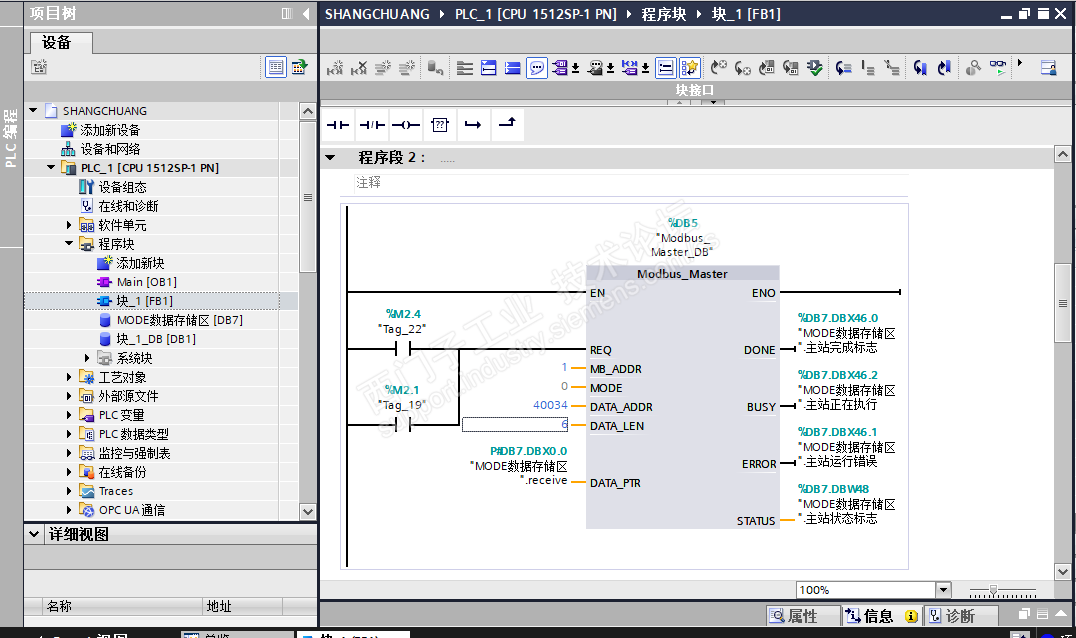Insert an output coil instruction
Image resolution: width=1076 pixels, height=638 pixels.
tap(405, 125)
